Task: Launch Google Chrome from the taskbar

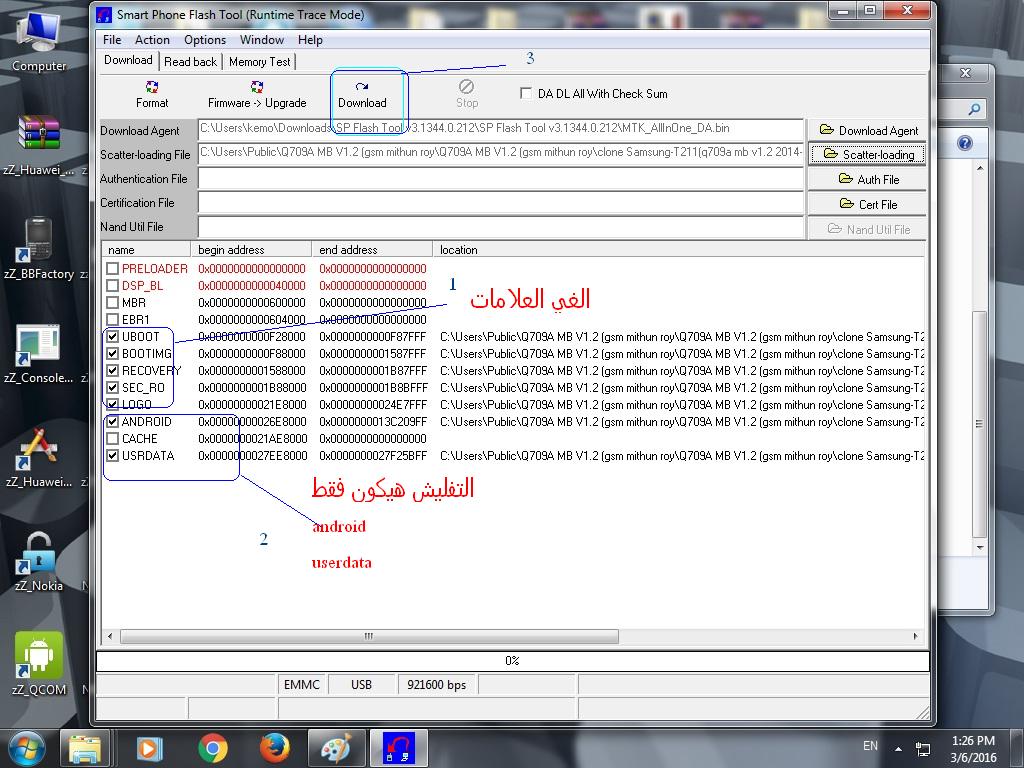Action: click(212, 748)
